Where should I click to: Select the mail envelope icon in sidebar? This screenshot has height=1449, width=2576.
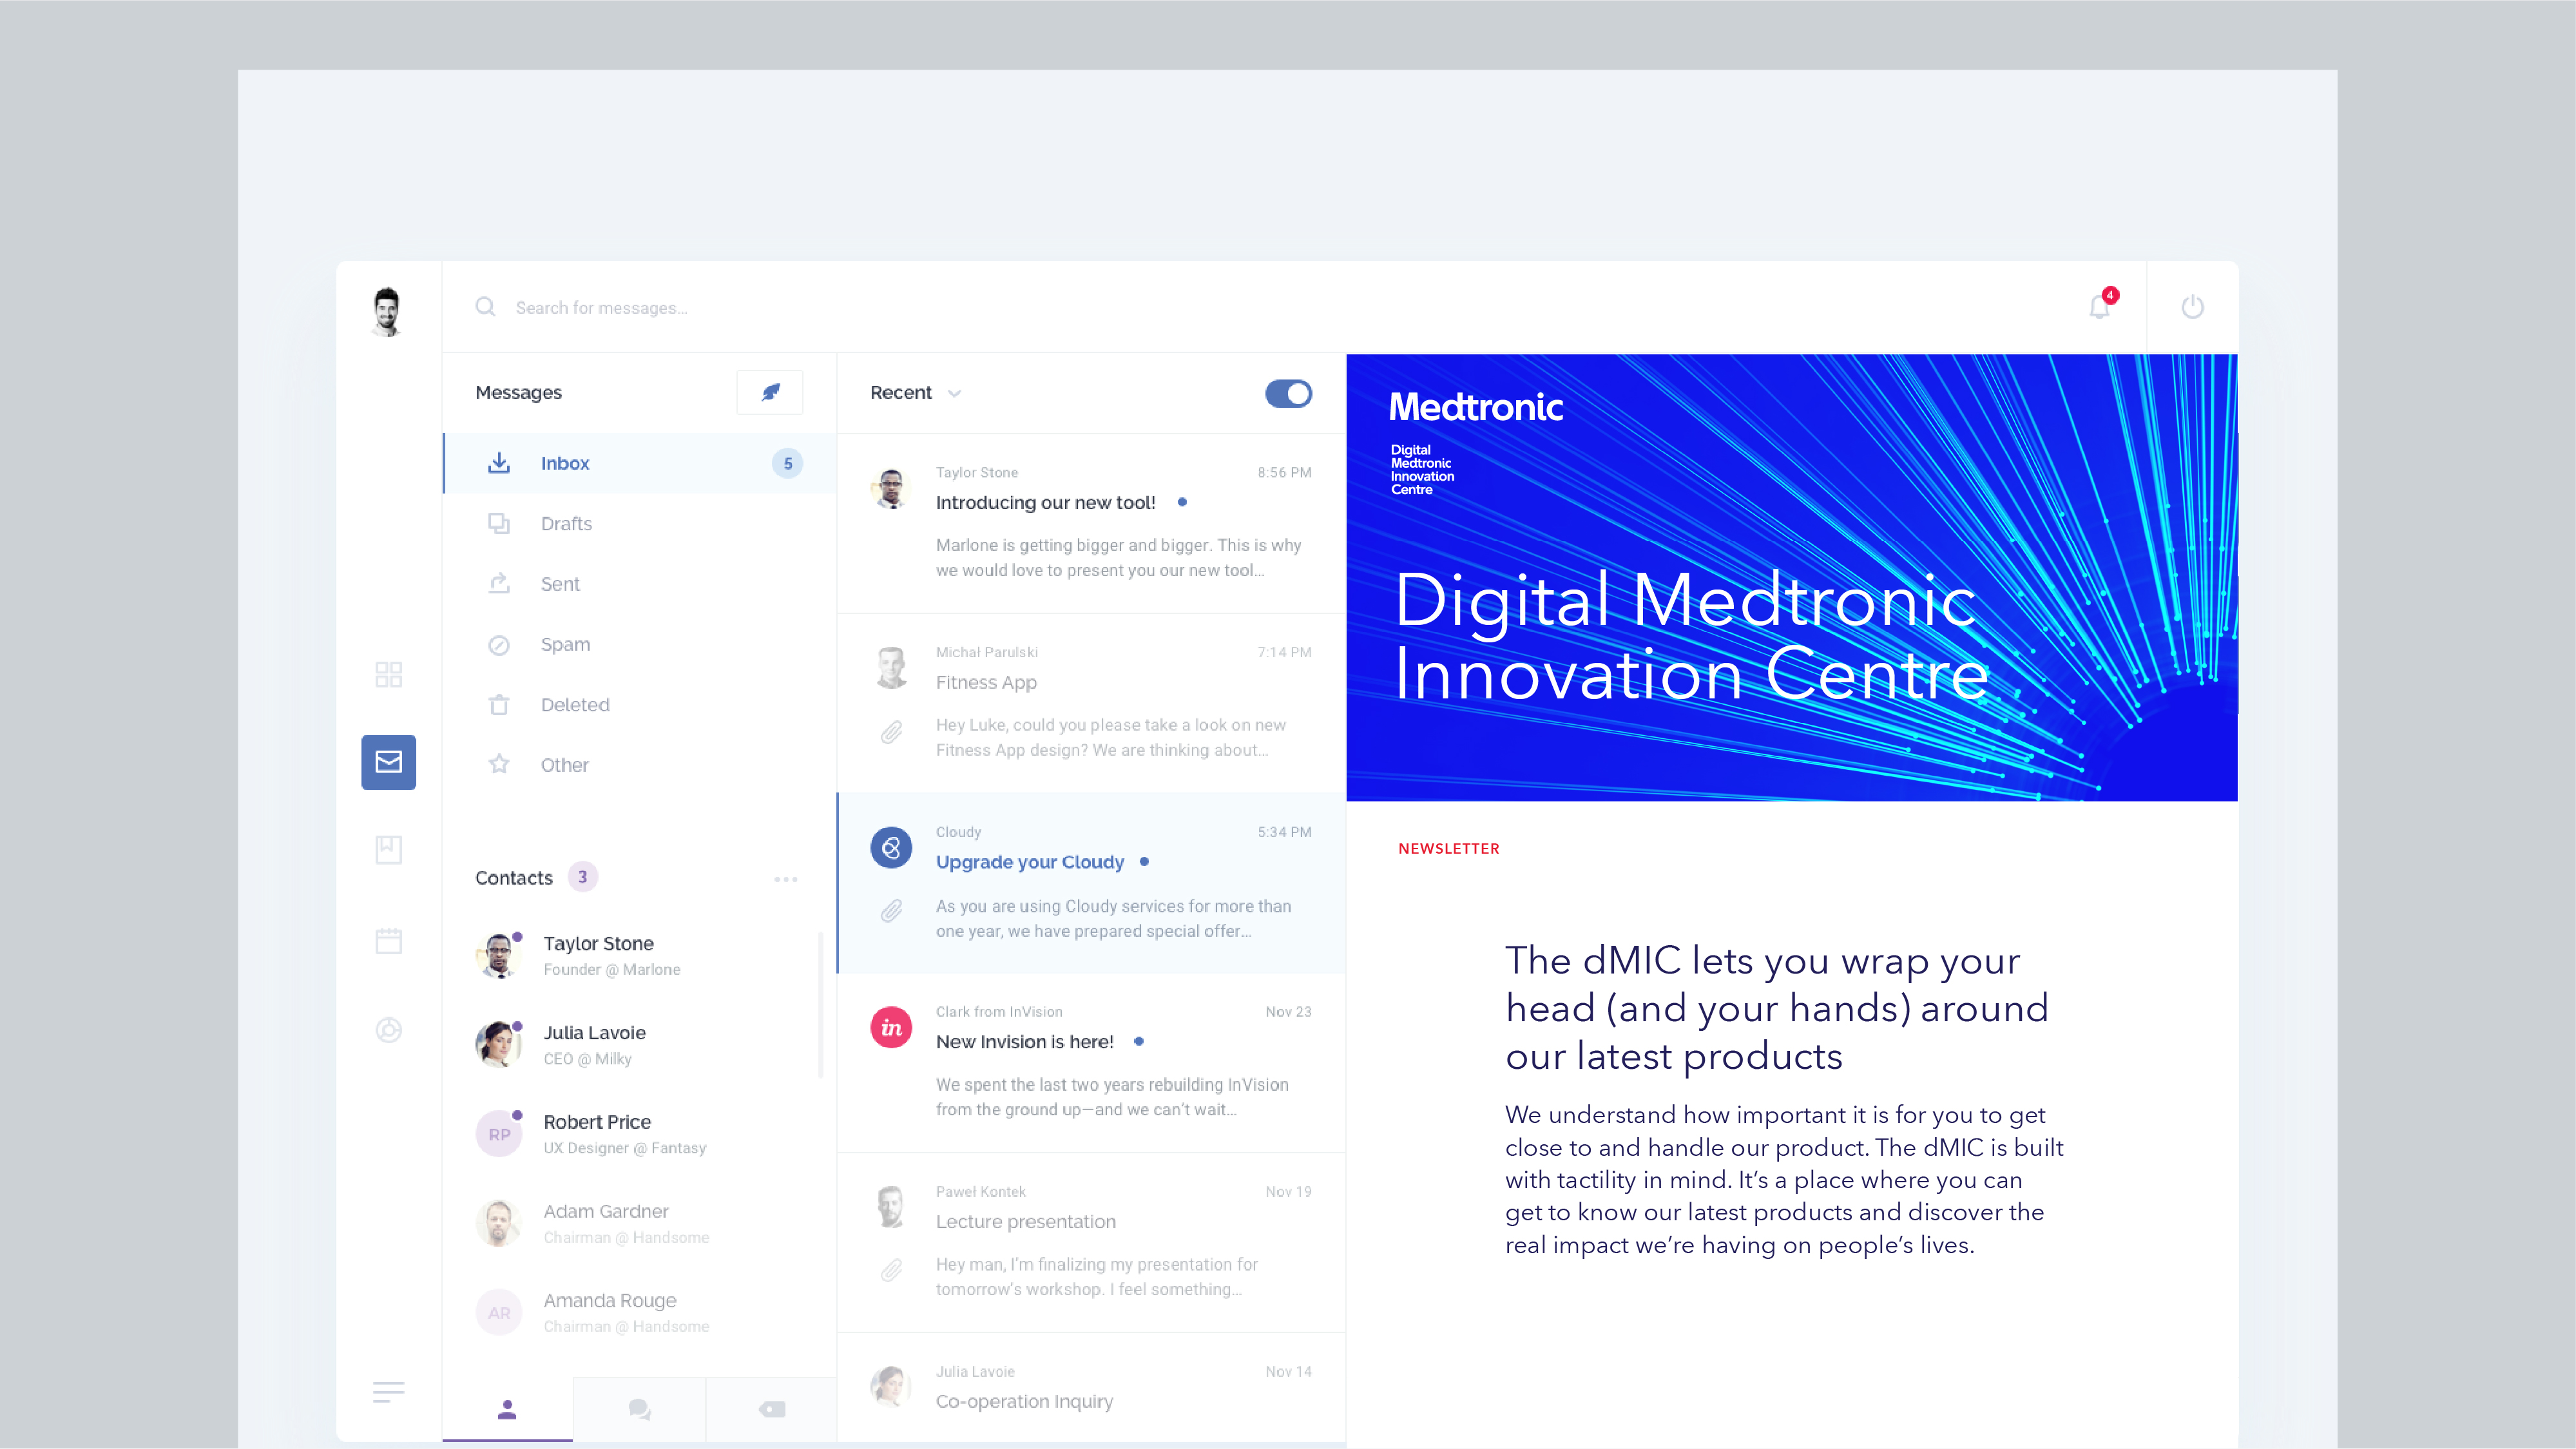(x=388, y=762)
